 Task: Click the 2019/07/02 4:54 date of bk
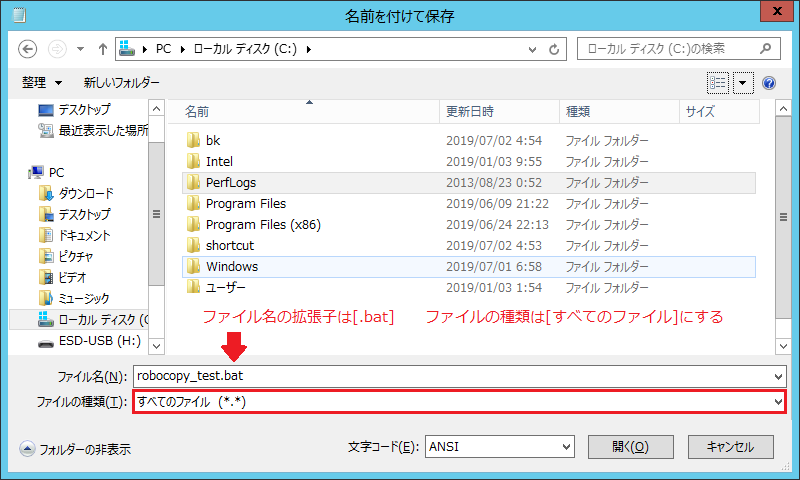tap(494, 140)
